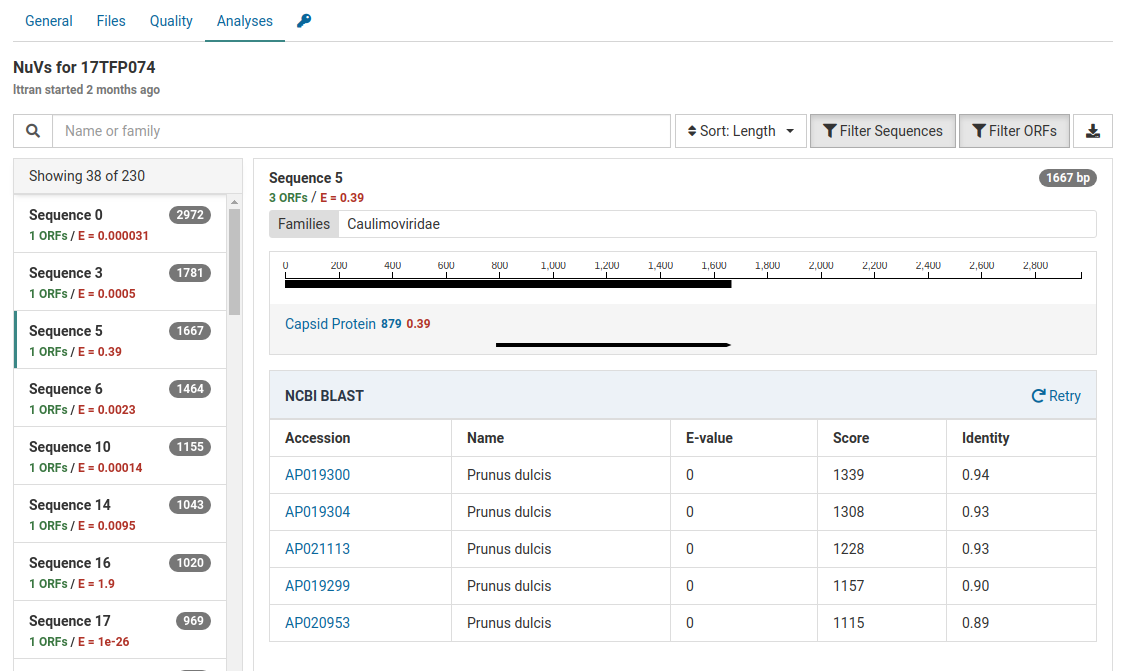This screenshot has height=671, width=1133.
Task: Open the key icon tab
Action: [x=304, y=21]
